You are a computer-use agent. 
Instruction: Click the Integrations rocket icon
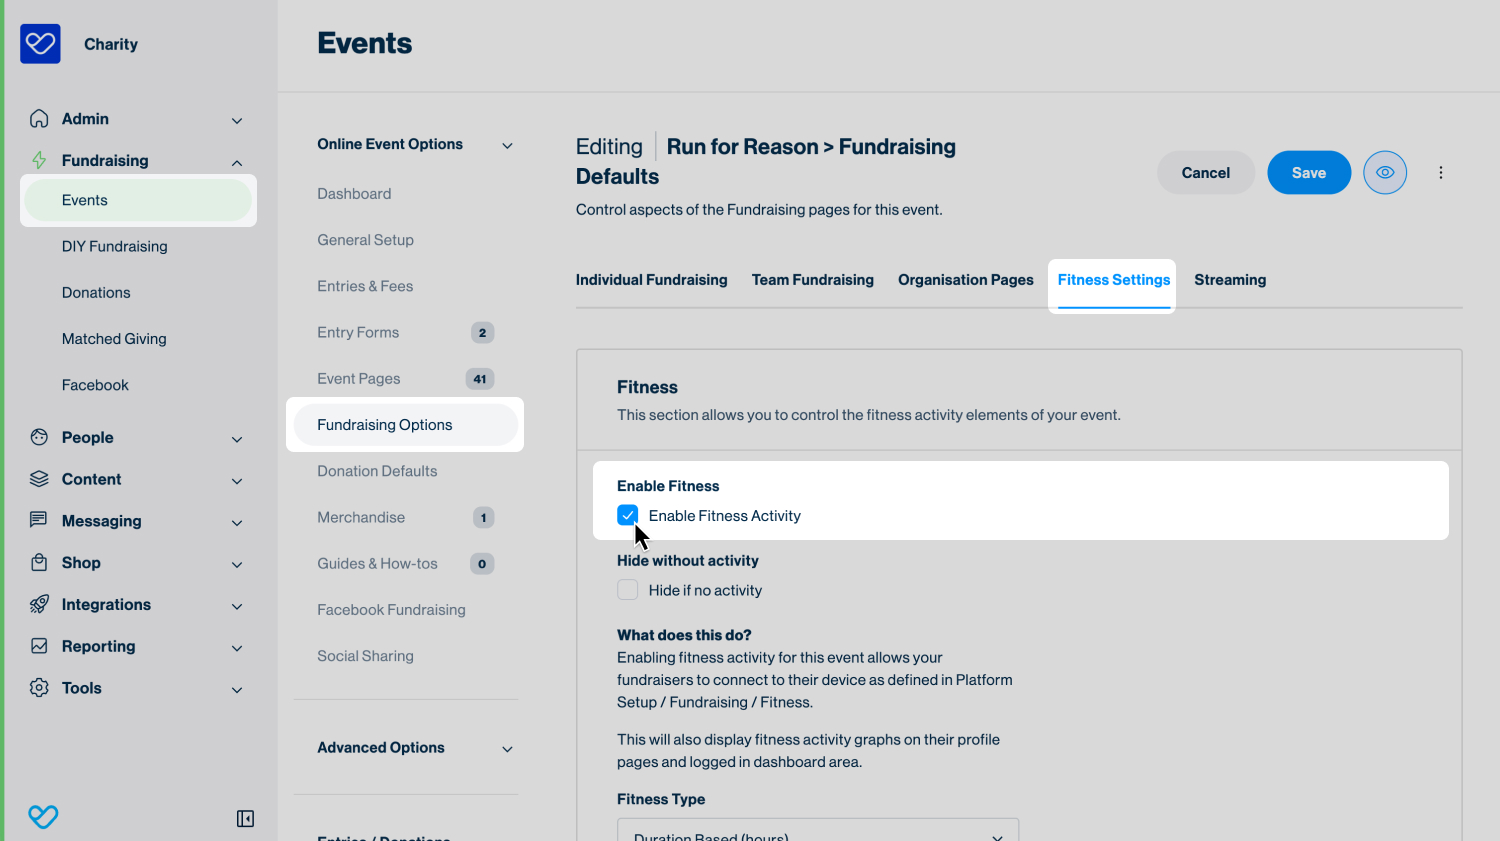[x=39, y=604]
